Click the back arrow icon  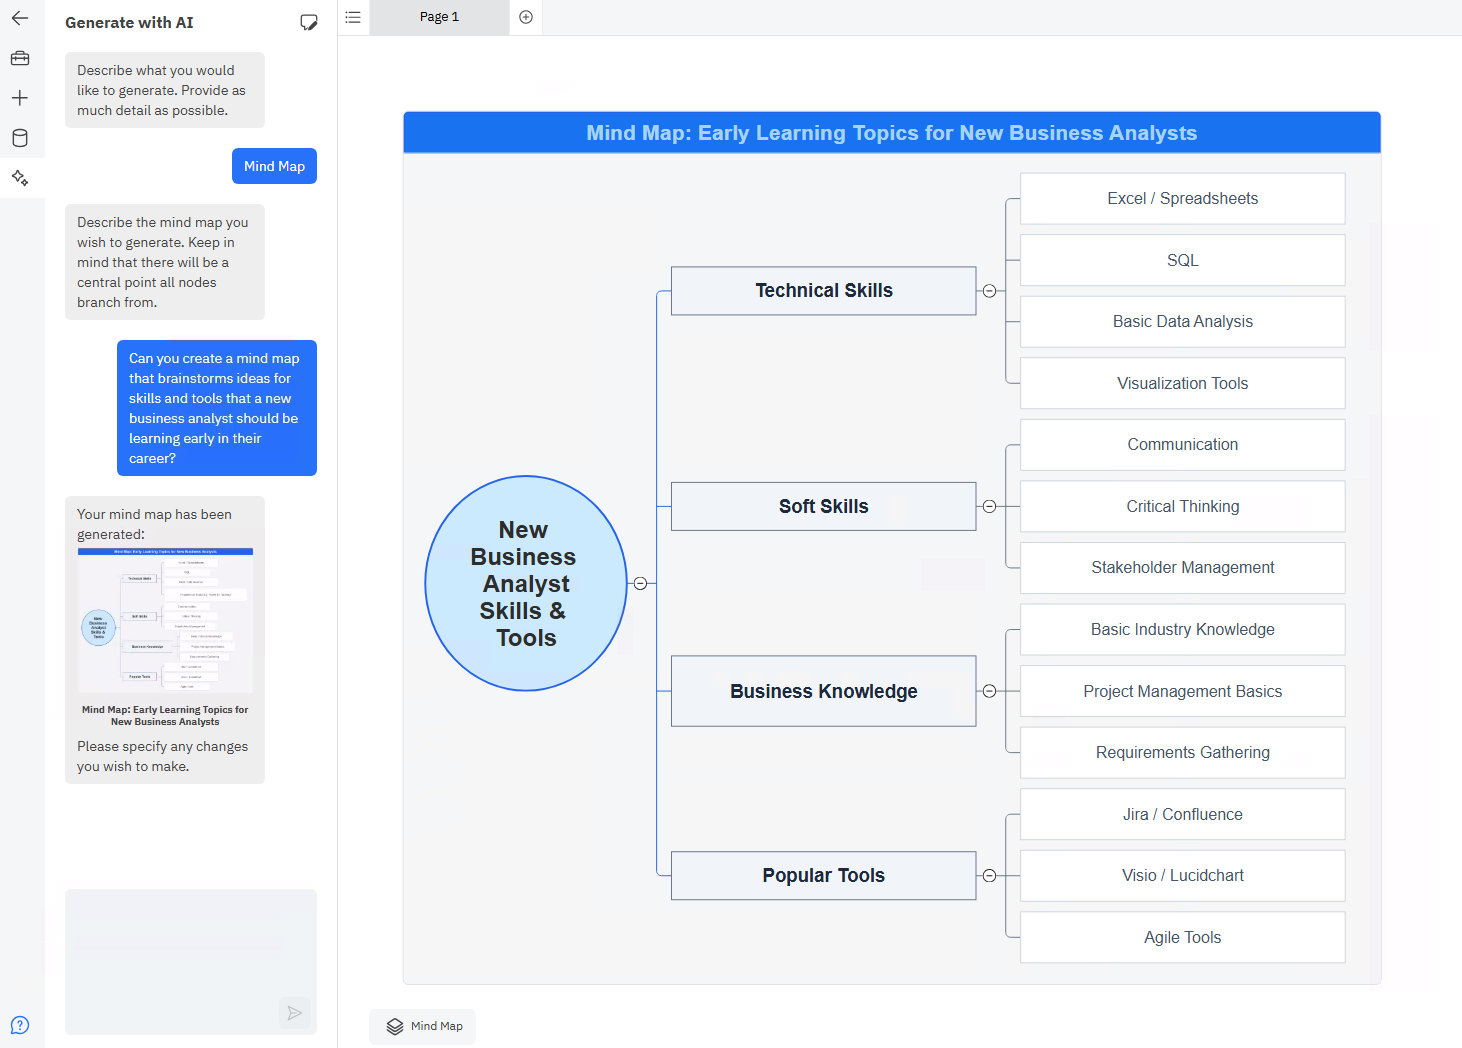(x=20, y=18)
